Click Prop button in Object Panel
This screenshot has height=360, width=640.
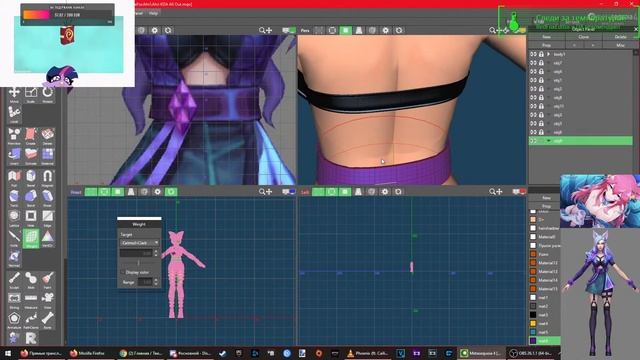[x=547, y=45]
